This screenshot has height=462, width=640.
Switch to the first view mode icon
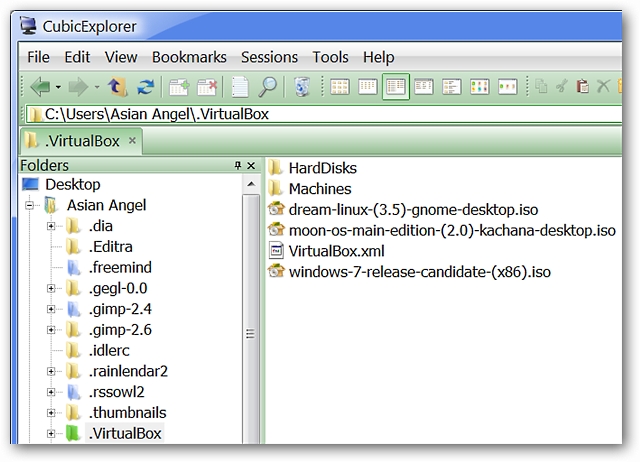point(339,87)
